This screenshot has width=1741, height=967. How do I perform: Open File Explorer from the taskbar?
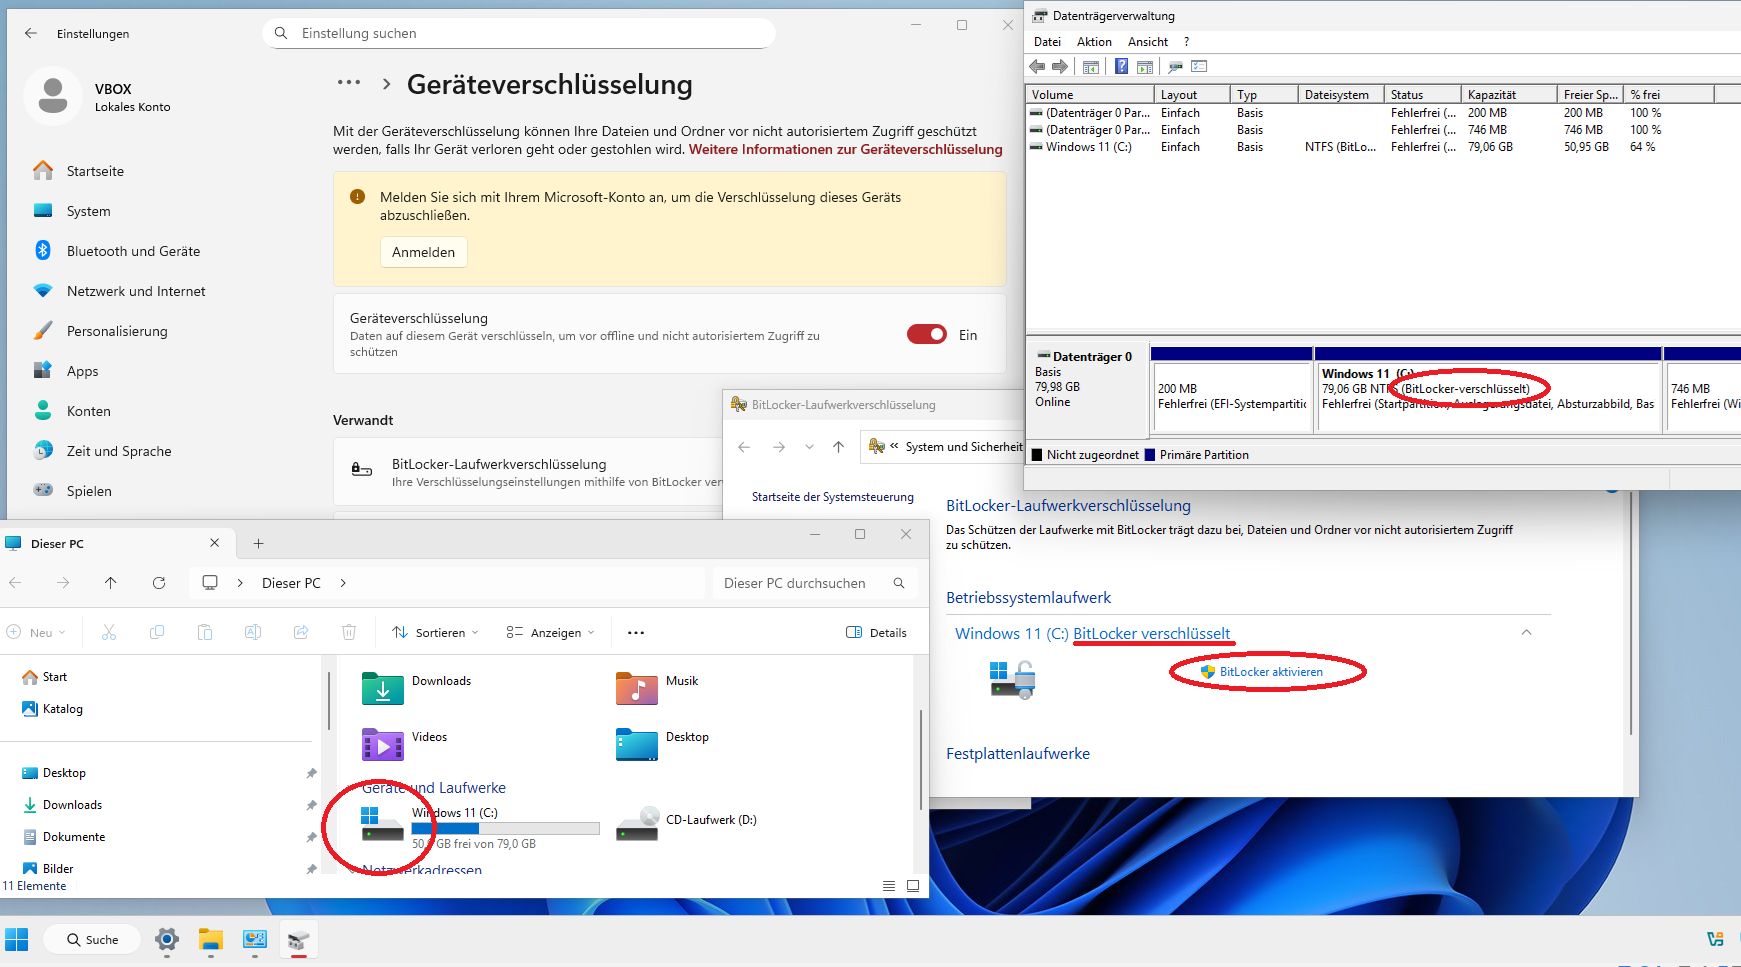click(x=210, y=940)
